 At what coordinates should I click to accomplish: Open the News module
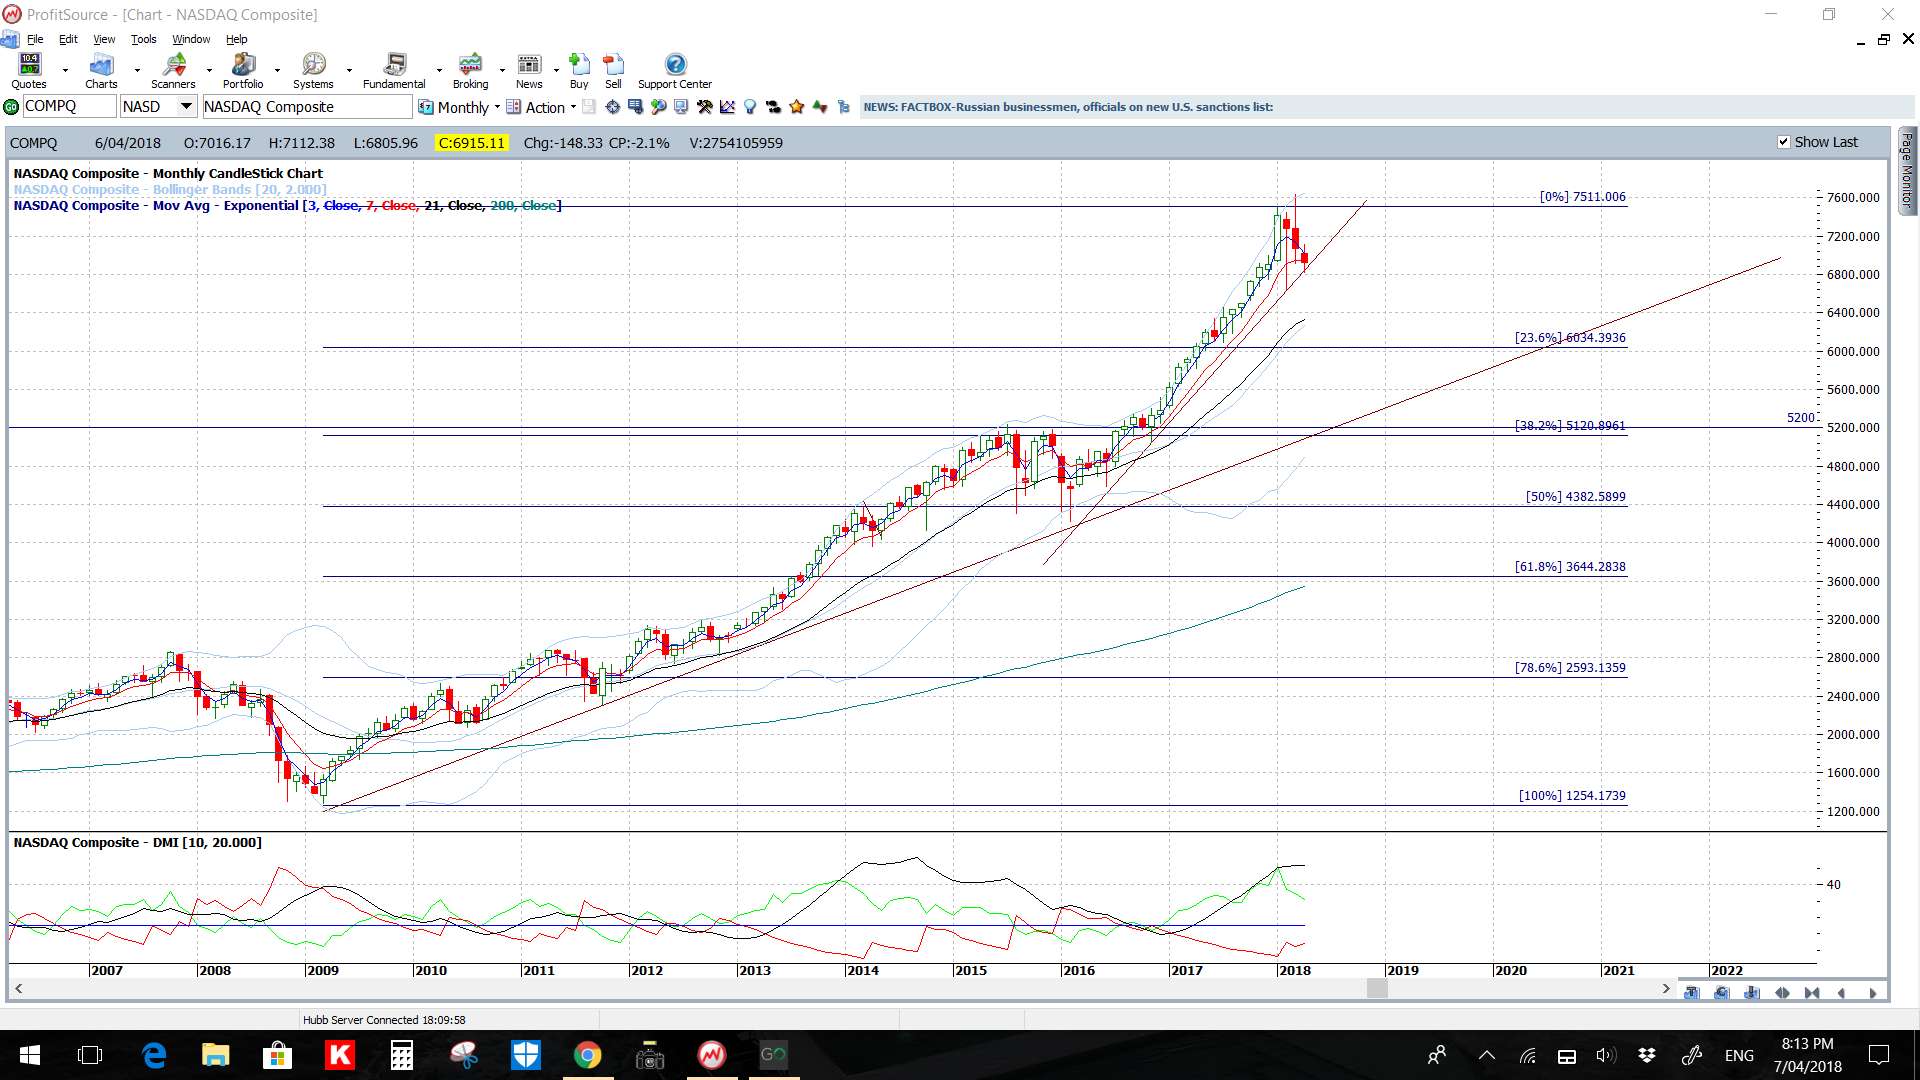529,71
